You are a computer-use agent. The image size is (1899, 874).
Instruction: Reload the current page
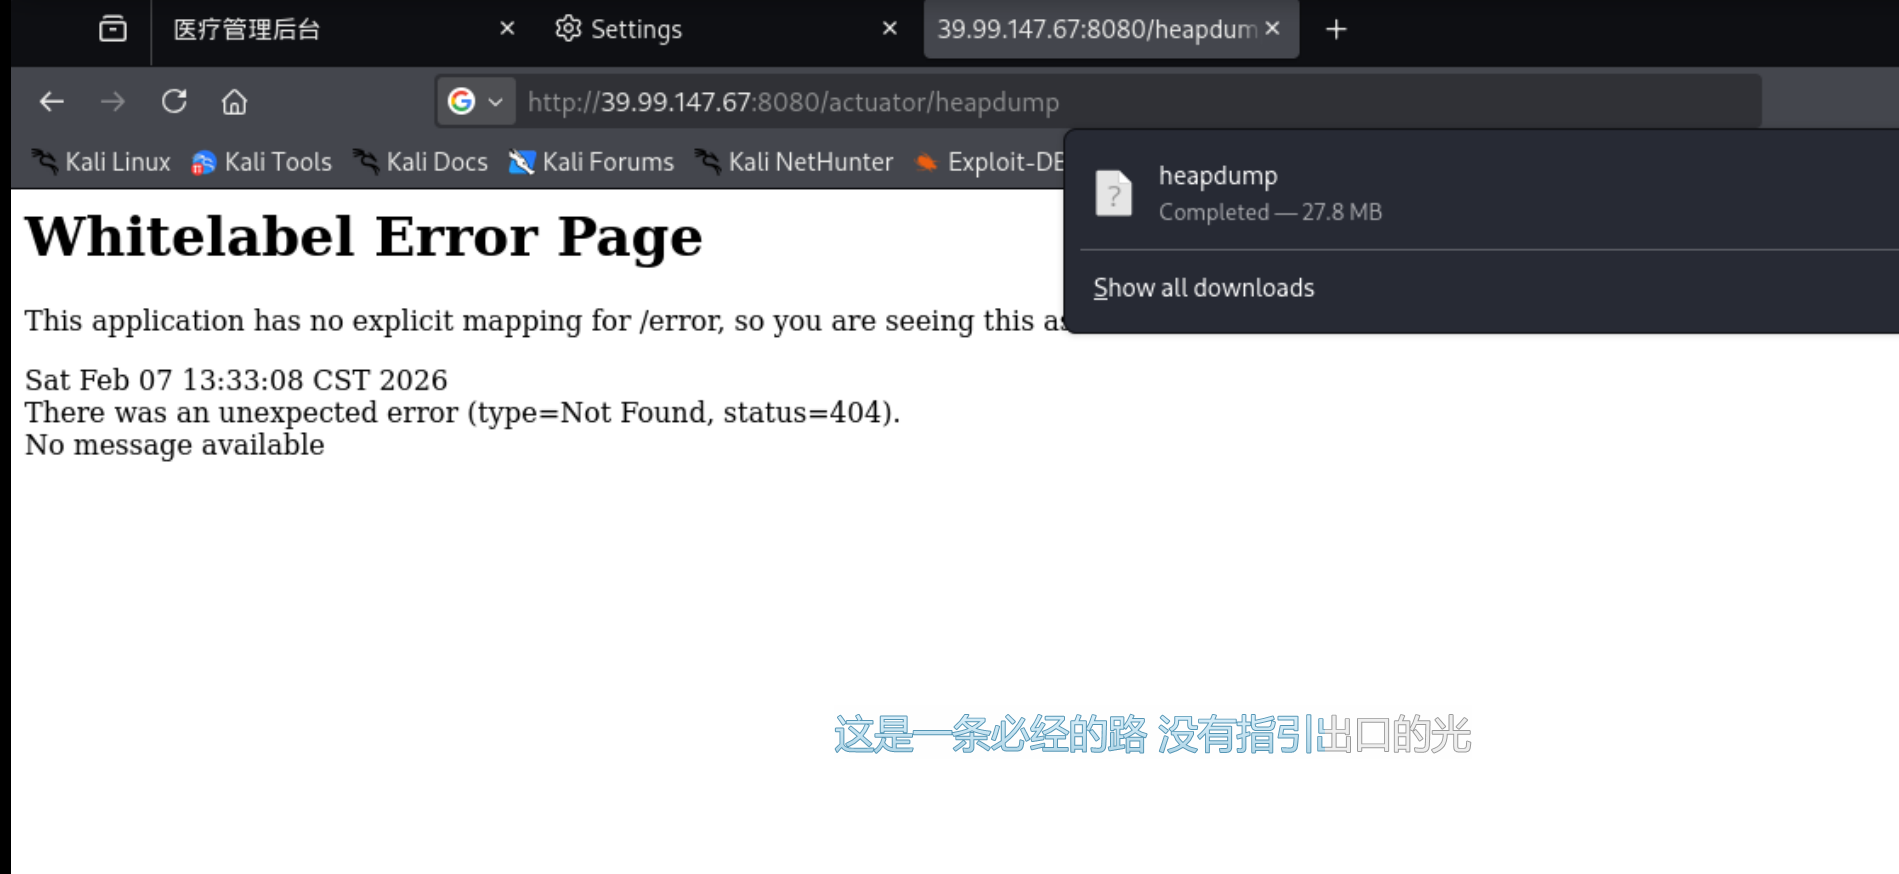point(174,102)
